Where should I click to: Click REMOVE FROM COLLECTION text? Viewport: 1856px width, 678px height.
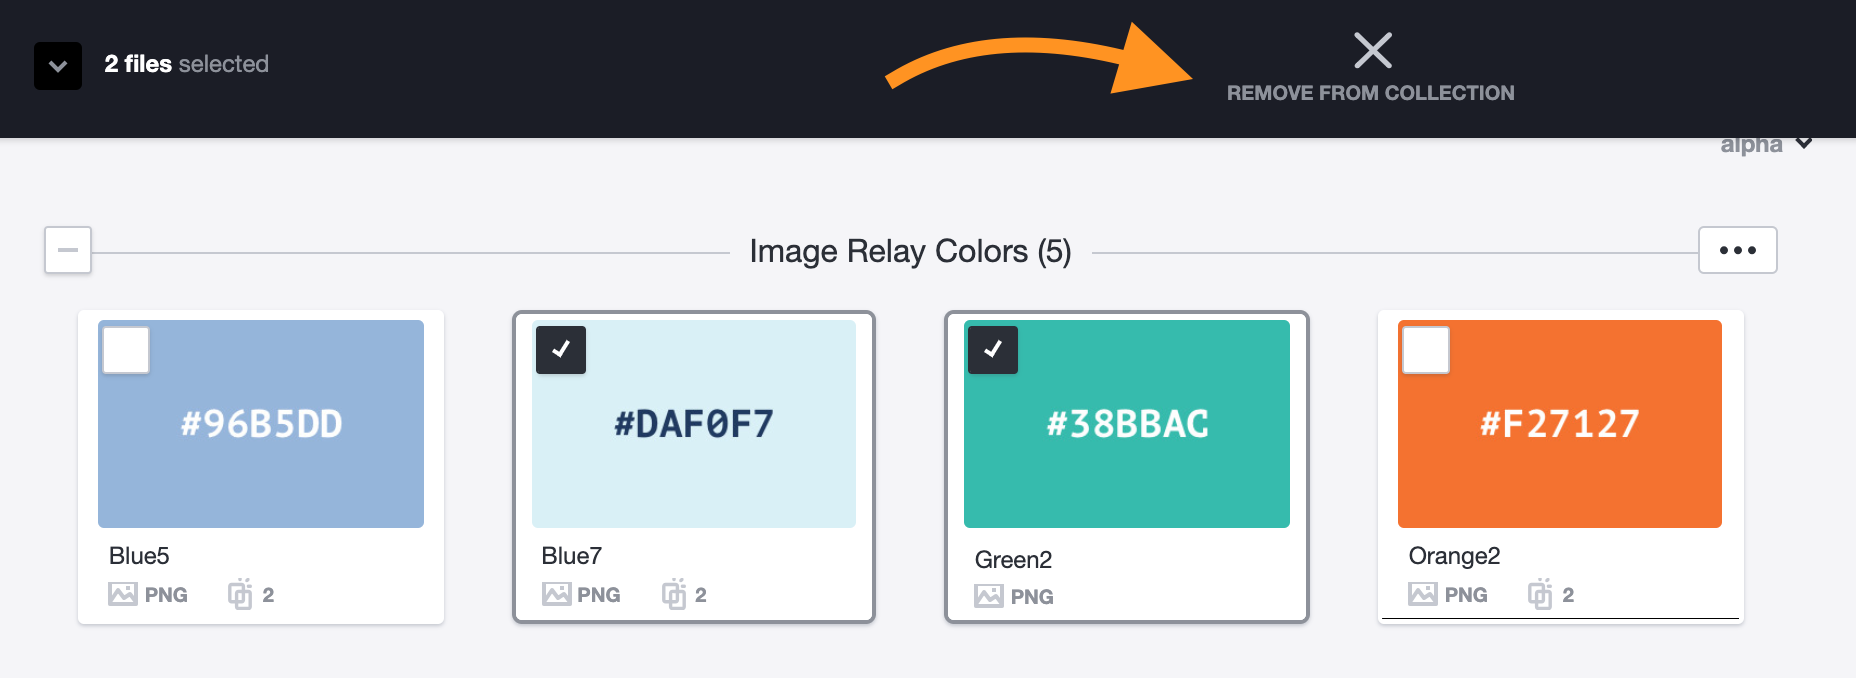[1371, 93]
